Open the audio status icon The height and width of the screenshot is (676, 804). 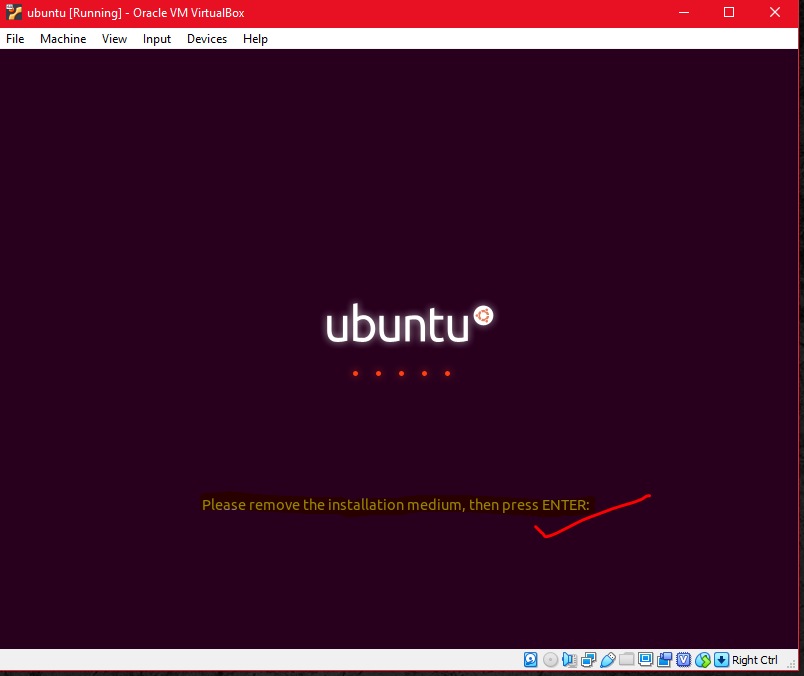click(569, 660)
